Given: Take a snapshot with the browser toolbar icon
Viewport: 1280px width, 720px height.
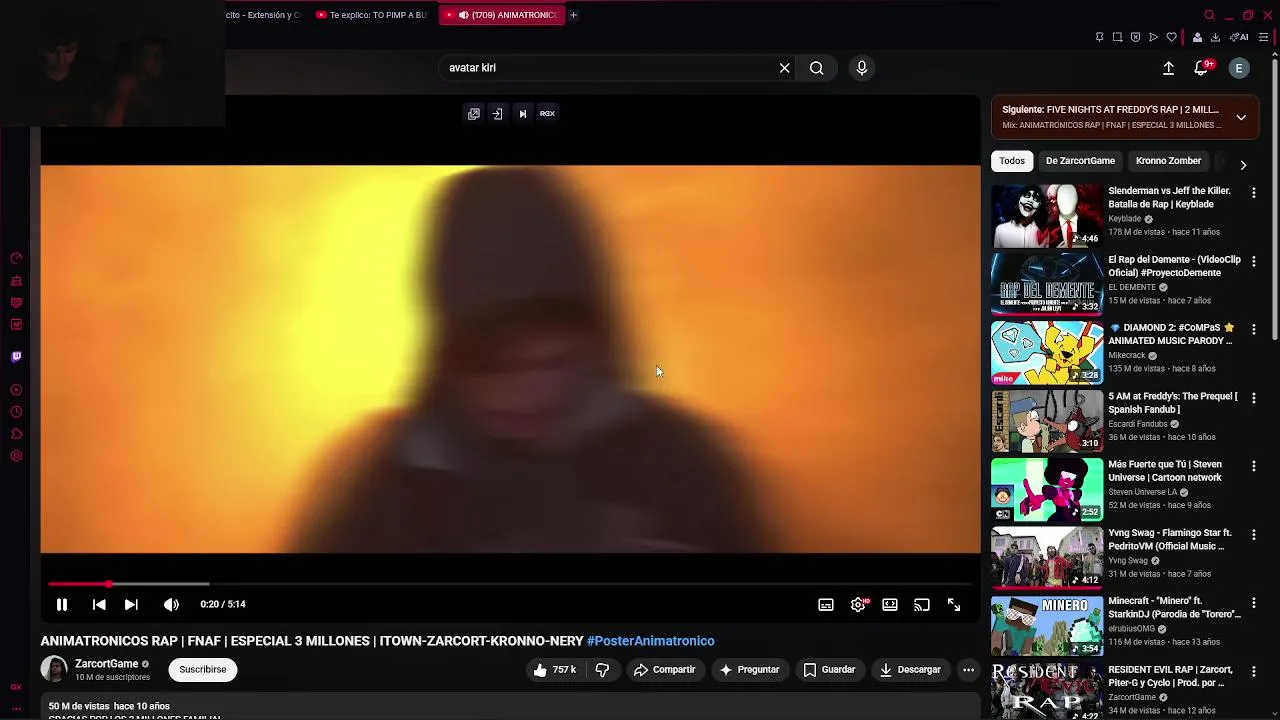Looking at the screenshot, I should (x=1117, y=37).
